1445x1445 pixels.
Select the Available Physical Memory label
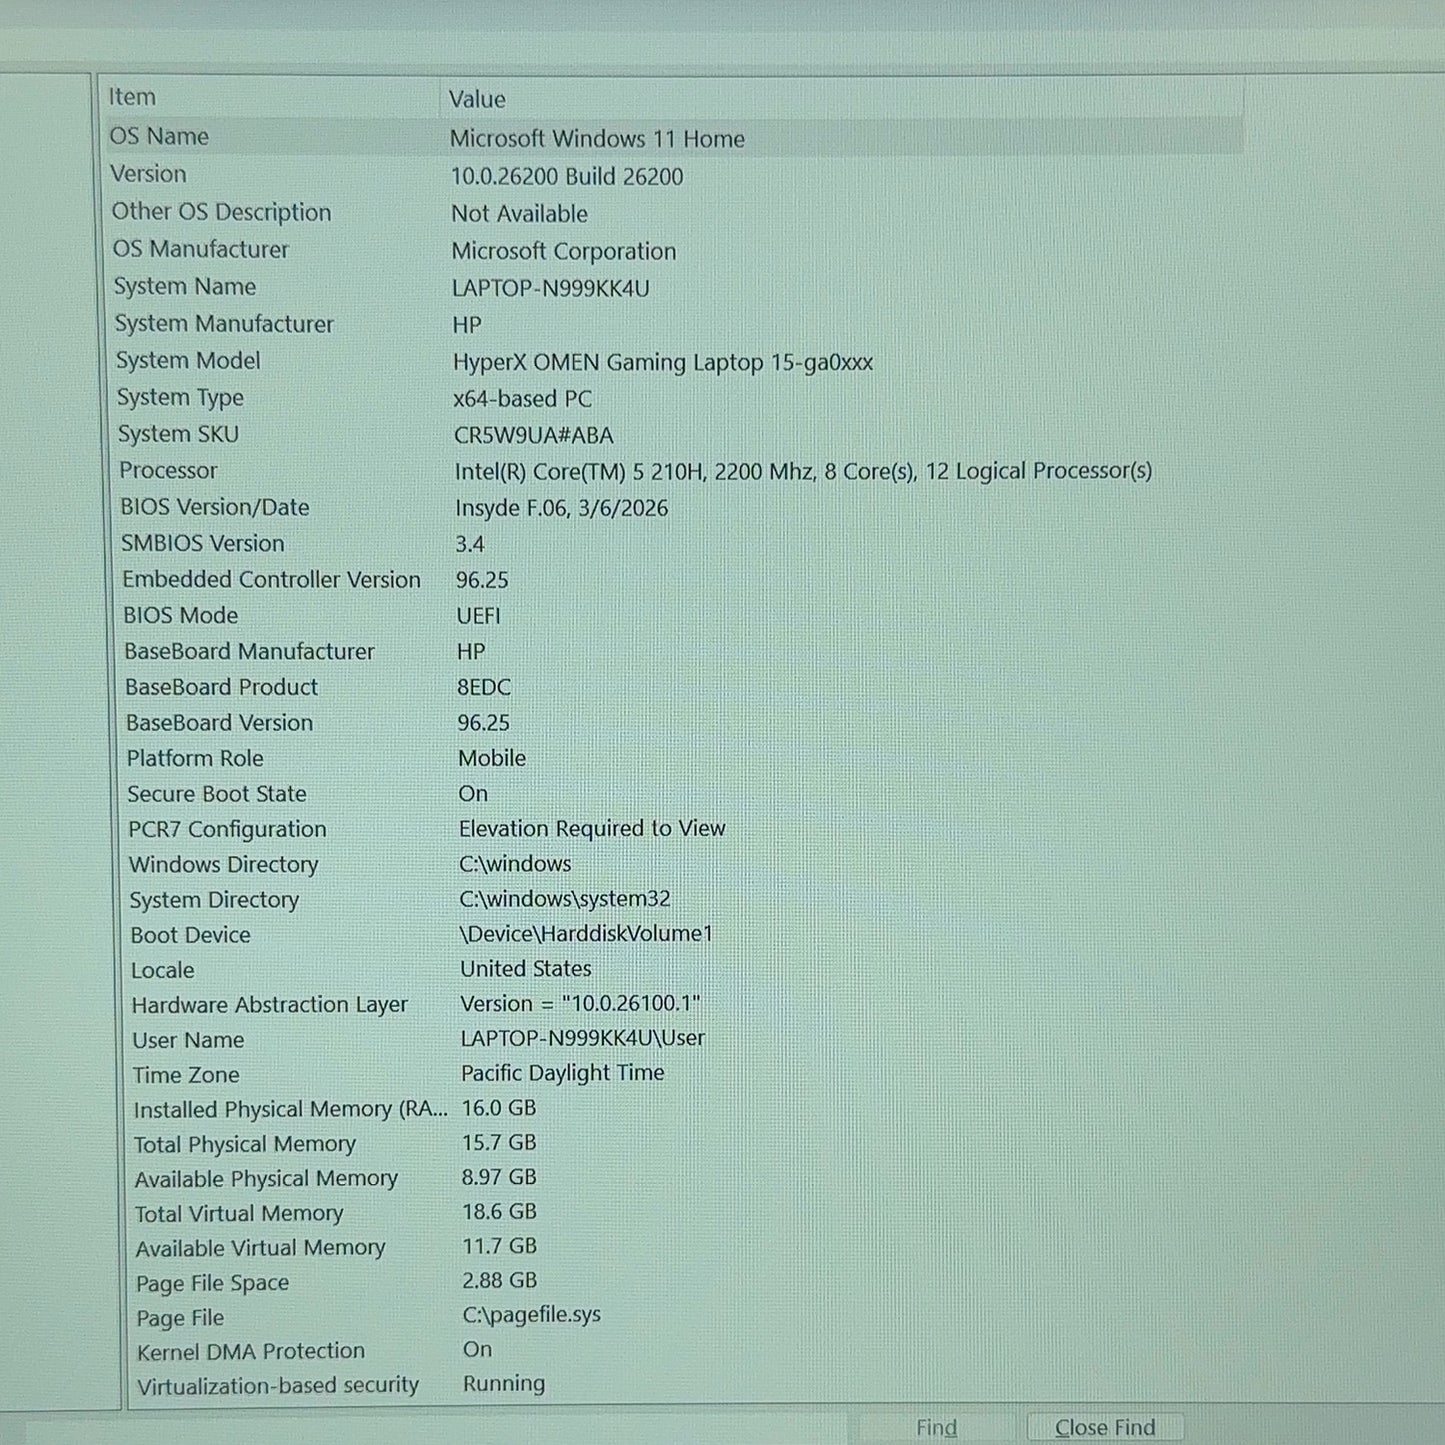267,1179
